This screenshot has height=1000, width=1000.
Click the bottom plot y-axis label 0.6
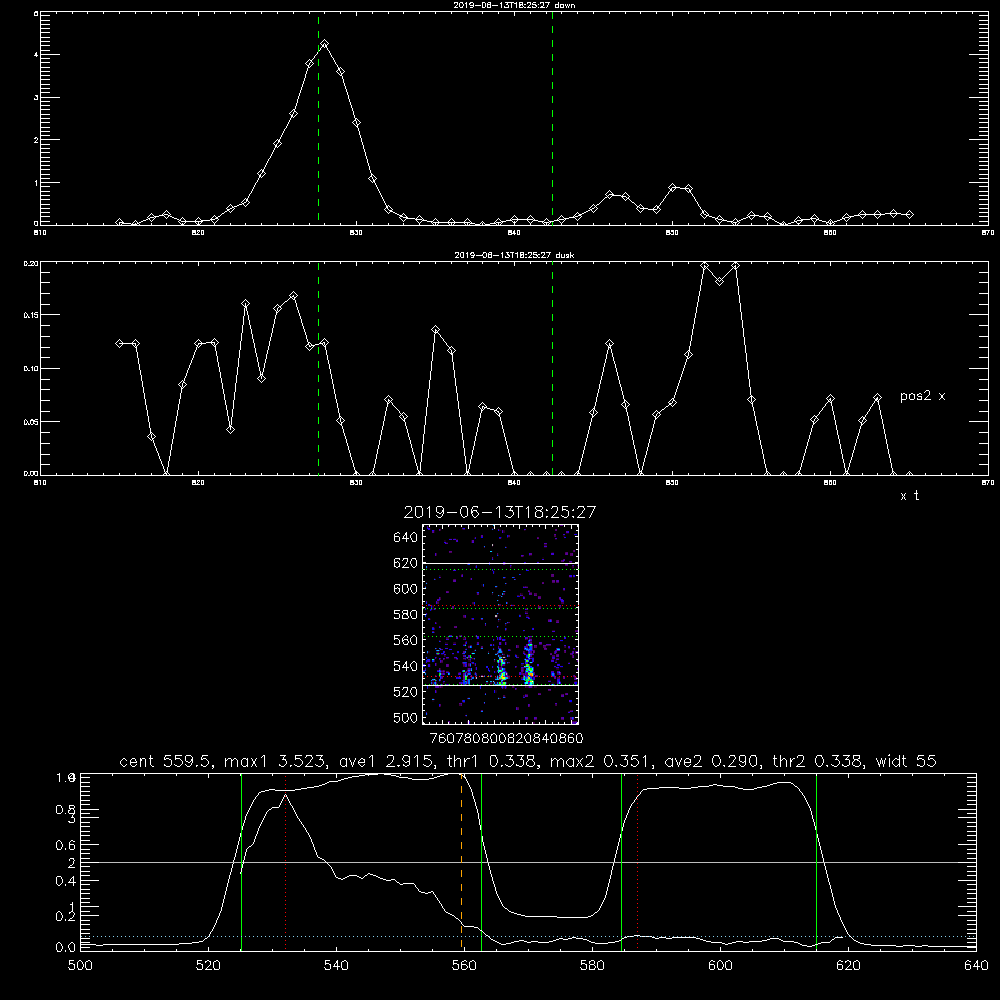tap(66, 845)
